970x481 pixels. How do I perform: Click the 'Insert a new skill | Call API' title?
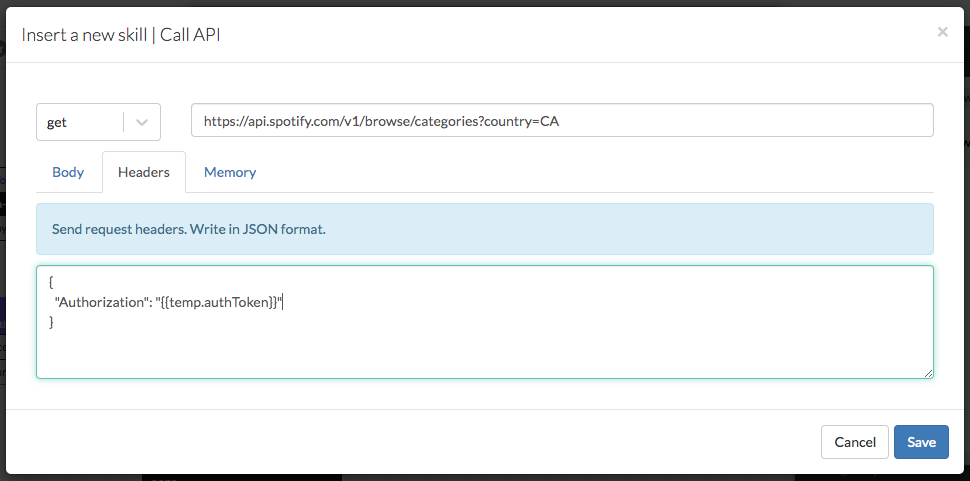[x=121, y=34]
